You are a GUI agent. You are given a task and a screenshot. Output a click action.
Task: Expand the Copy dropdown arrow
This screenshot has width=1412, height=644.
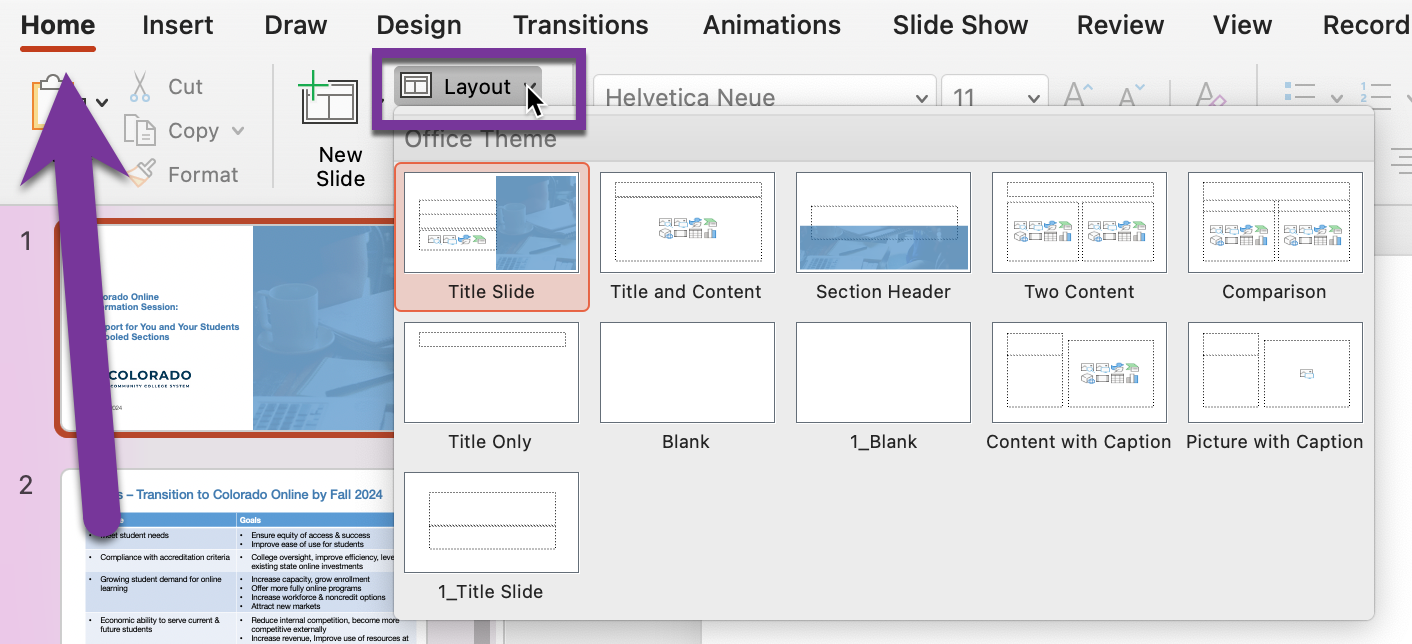tap(238, 130)
